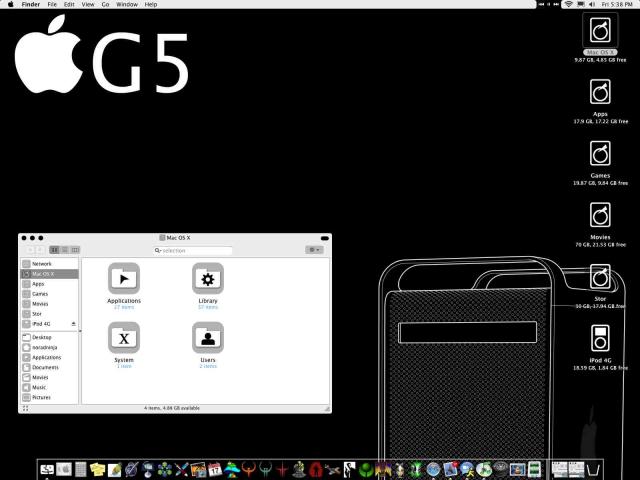Screen dimensions: 640x480
Task: Select Documents in Finder sidebar
Action: (49, 367)
